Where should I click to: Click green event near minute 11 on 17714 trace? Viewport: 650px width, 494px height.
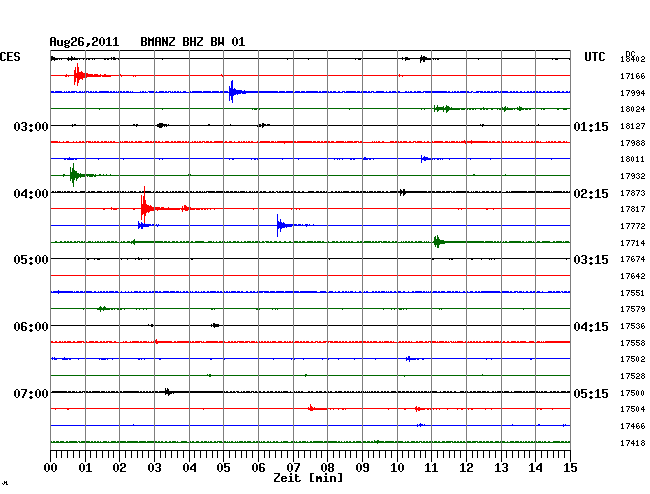[438, 242]
